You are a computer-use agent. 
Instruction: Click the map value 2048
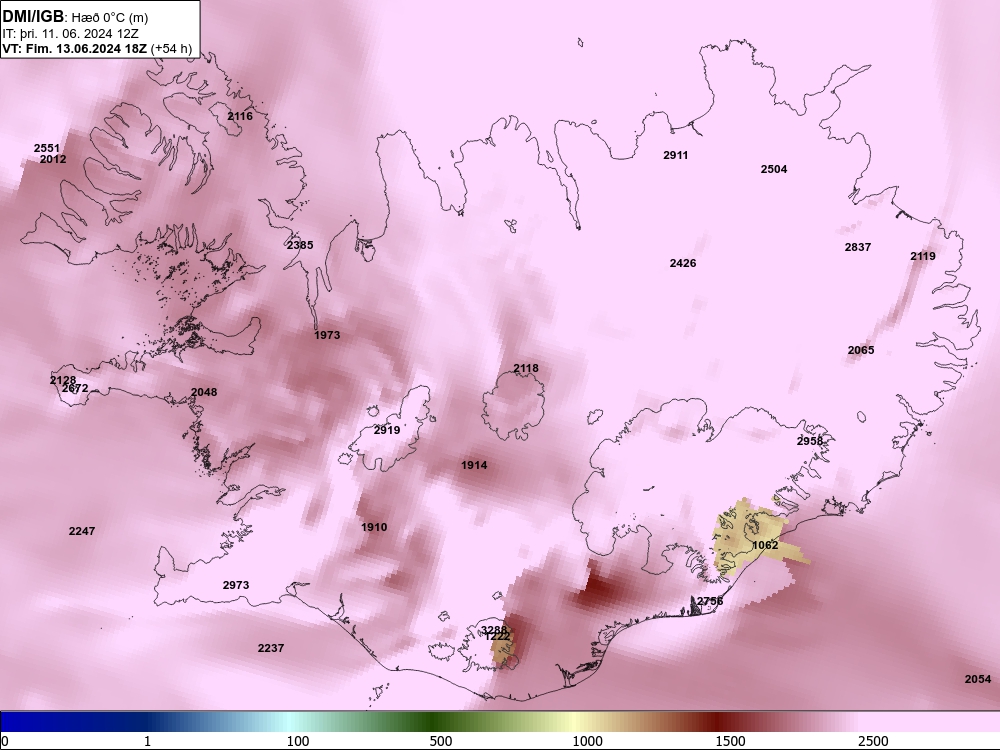click(204, 392)
